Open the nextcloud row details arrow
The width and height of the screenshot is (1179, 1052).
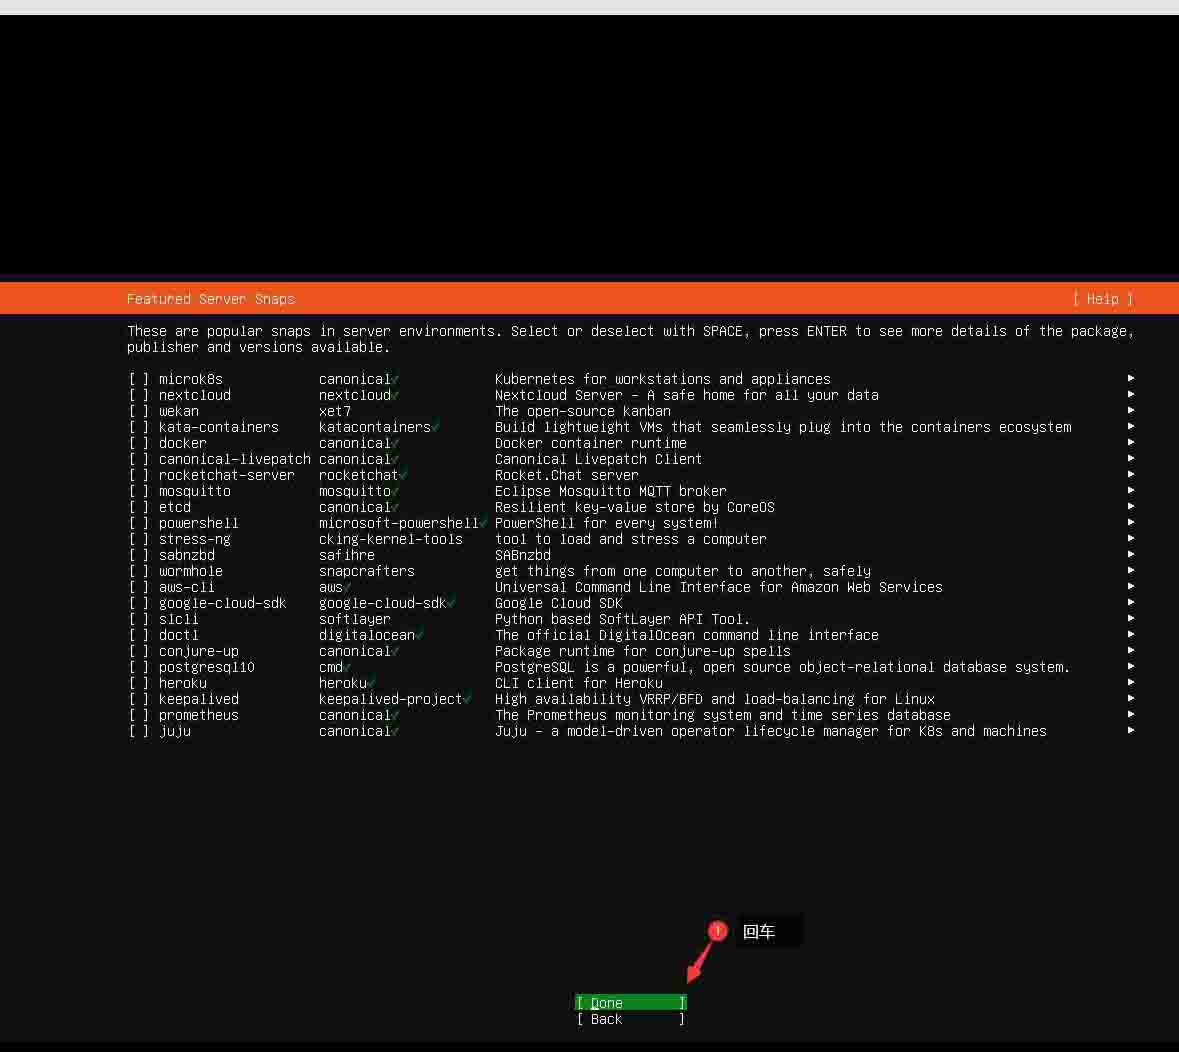click(1130, 394)
